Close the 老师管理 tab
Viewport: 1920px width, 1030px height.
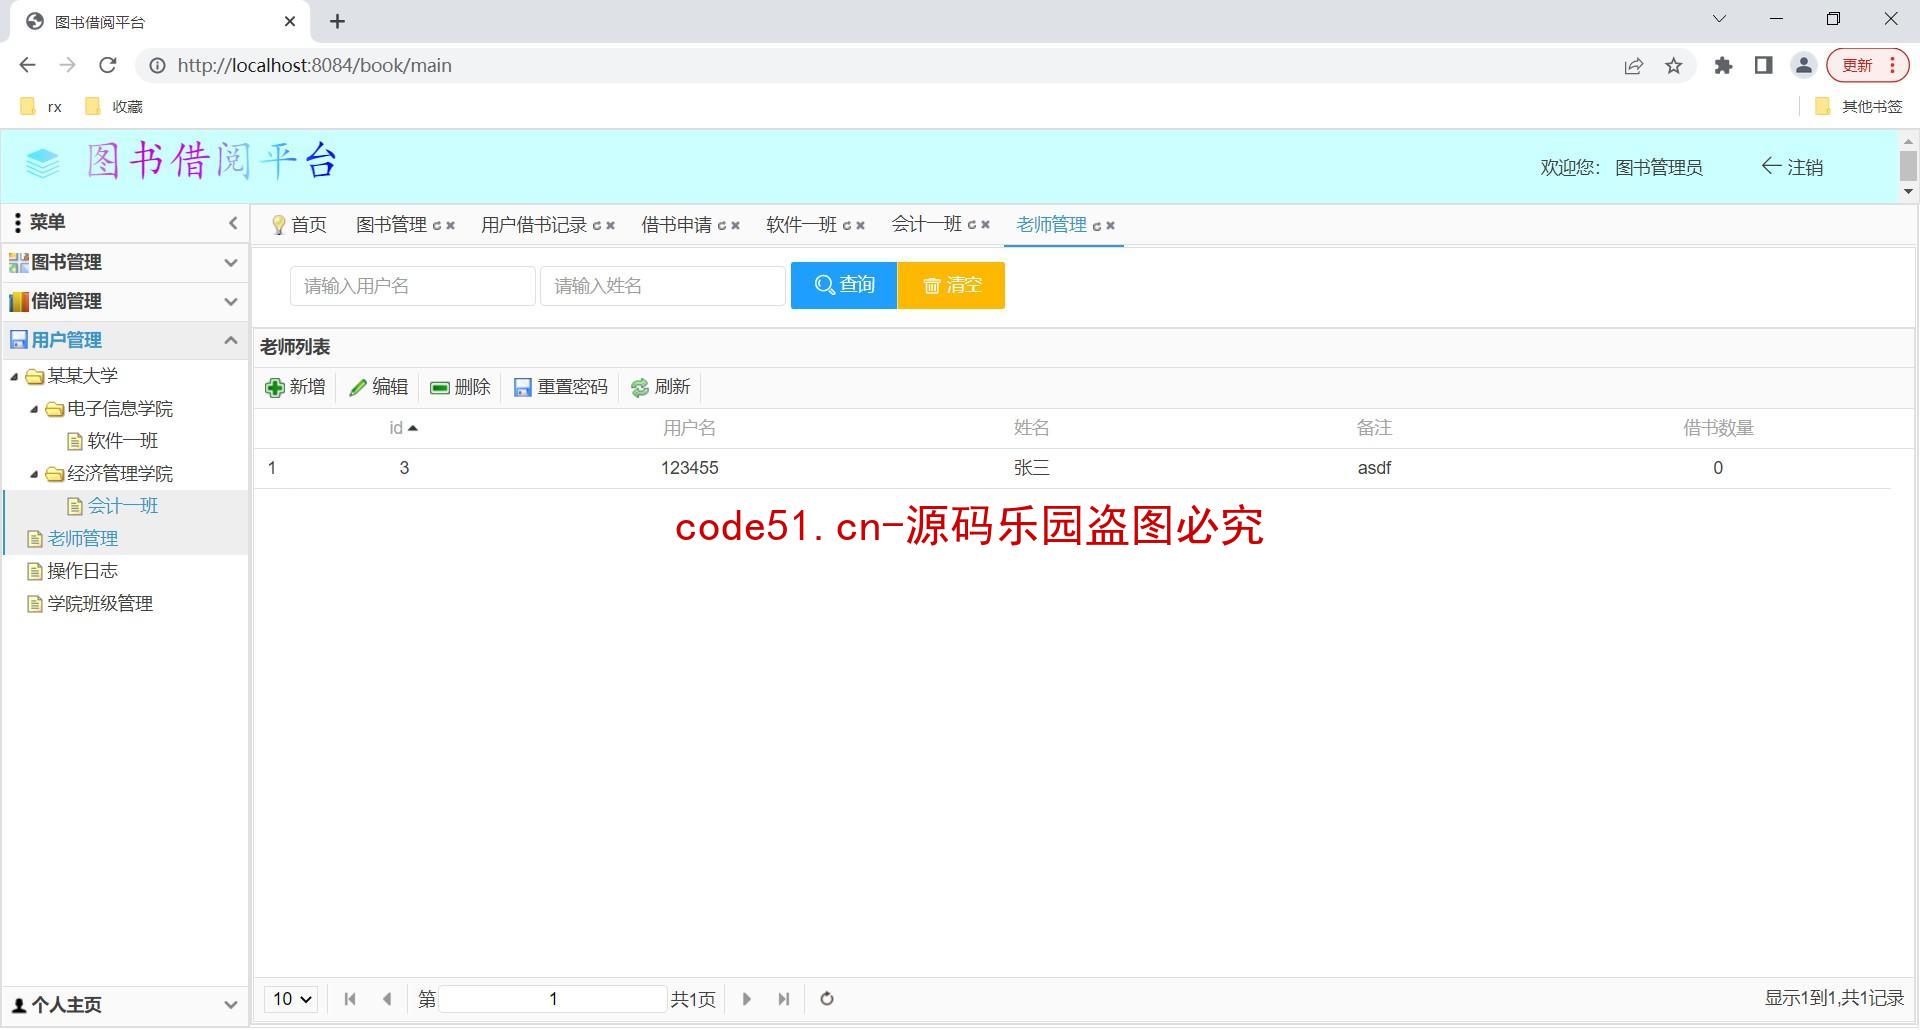pos(1111,226)
